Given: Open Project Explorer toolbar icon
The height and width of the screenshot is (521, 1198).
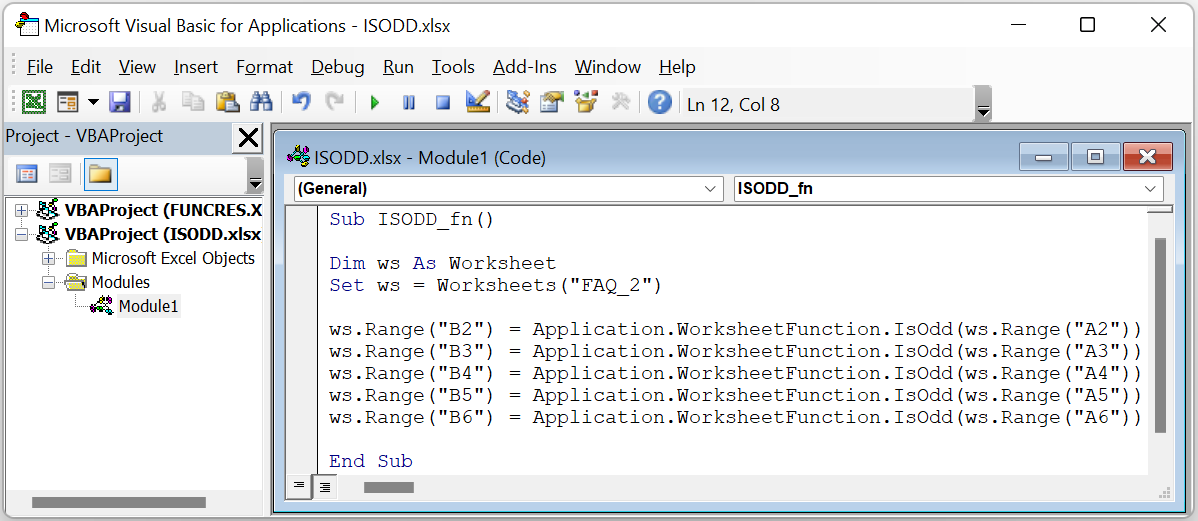Looking at the screenshot, I should point(517,103).
